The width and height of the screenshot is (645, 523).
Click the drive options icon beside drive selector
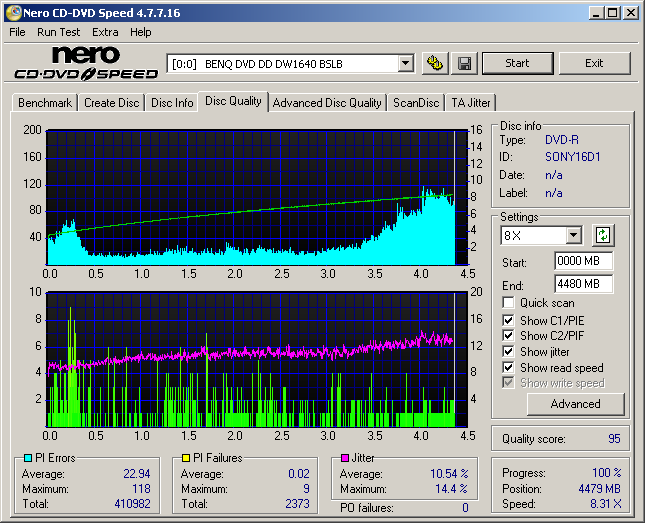pyautogui.click(x=434, y=63)
